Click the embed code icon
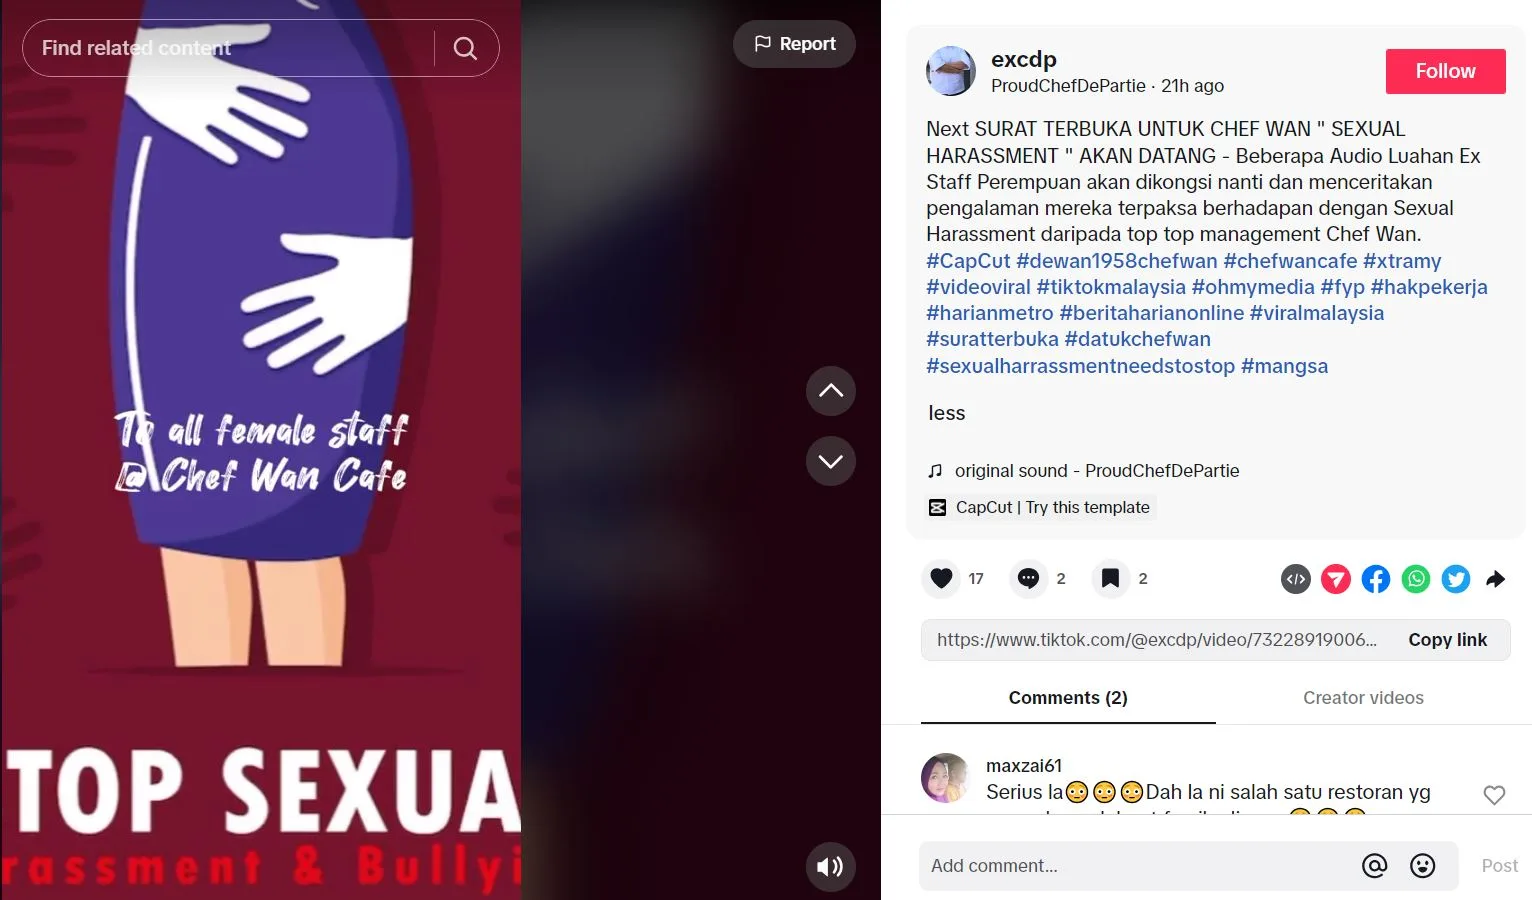This screenshot has width=1532, height=900. tap(1296, 579)
